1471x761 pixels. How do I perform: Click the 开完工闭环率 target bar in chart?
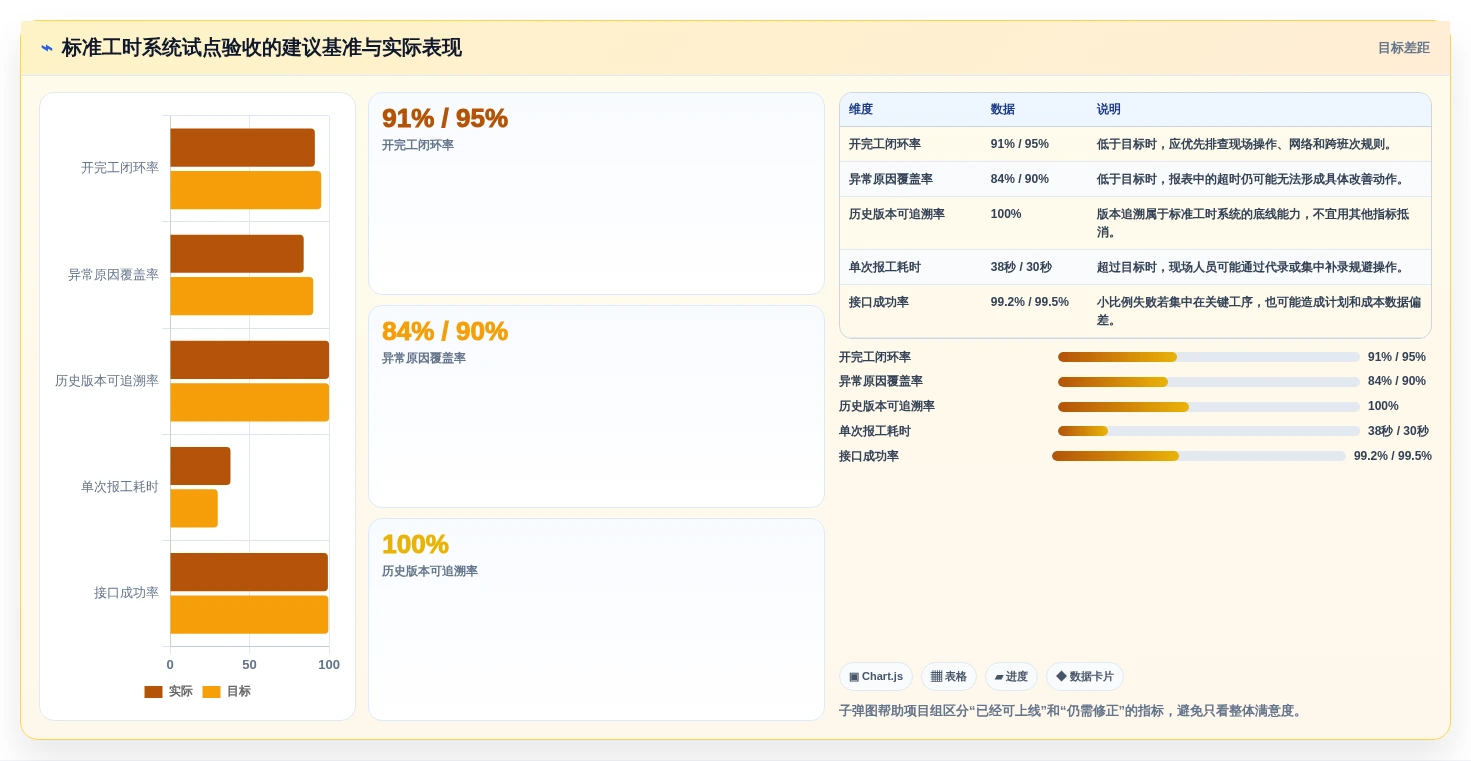245,190
